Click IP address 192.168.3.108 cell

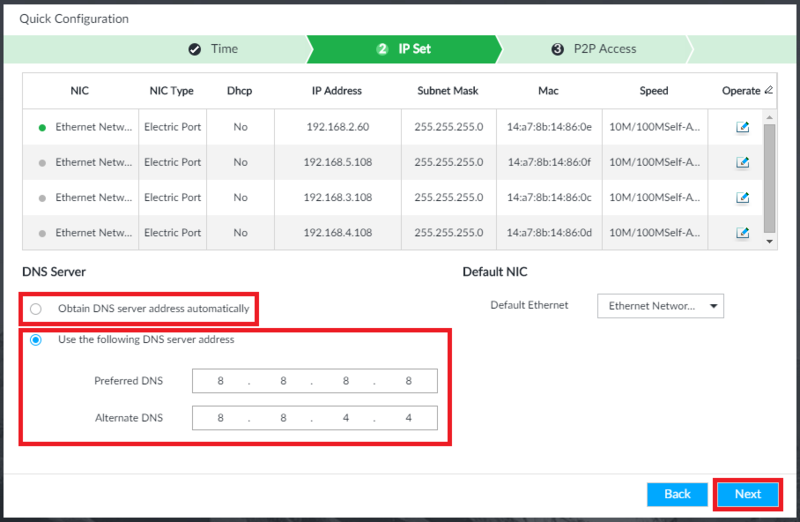click(338, 197)
